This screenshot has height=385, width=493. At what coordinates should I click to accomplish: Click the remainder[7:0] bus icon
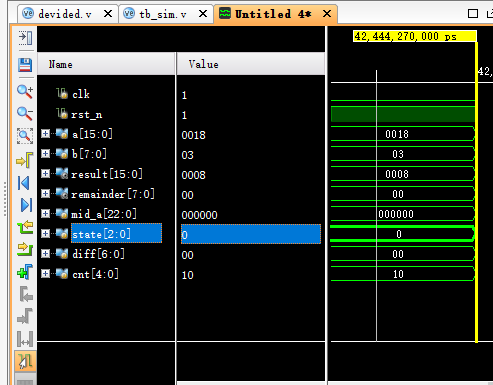coord(62,193)
